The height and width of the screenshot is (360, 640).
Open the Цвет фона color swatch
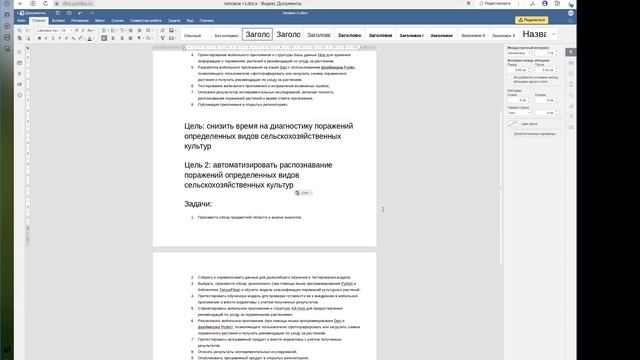pyautogui.click(x=513, y=124)
